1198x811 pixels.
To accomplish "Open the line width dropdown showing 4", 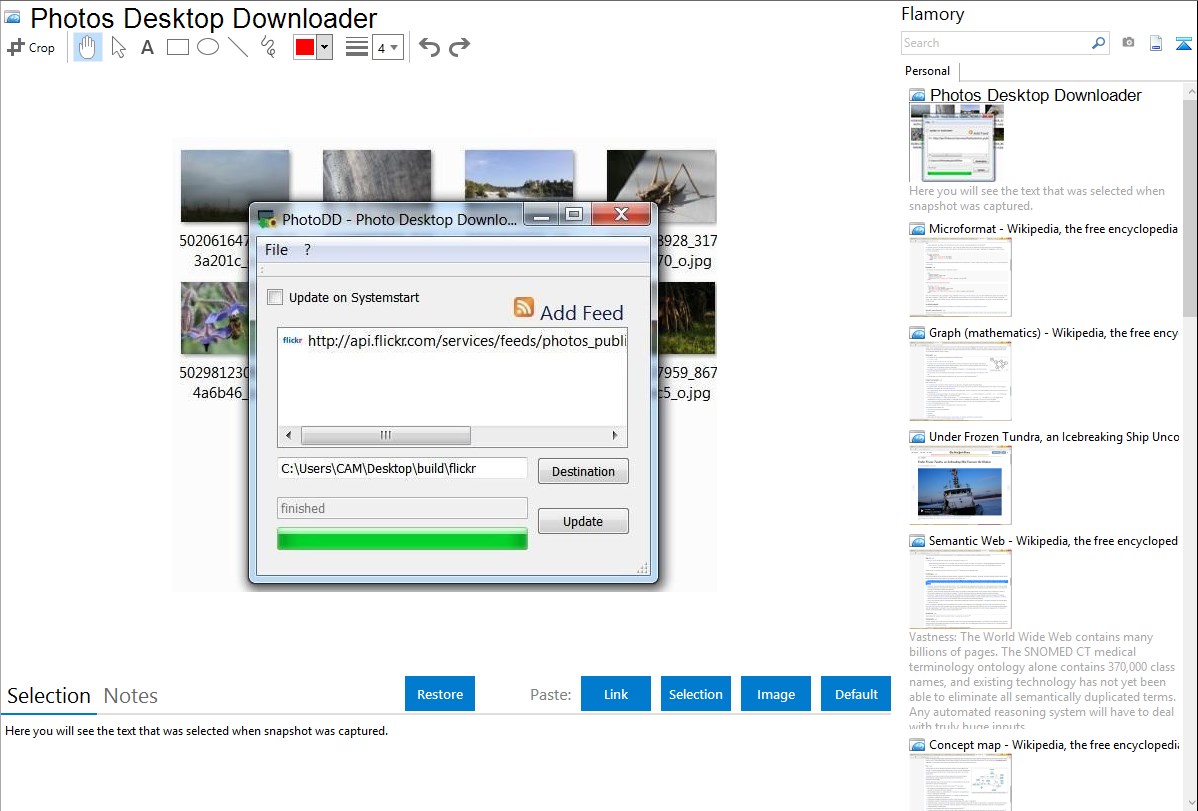I will click(x=388, y=48).
